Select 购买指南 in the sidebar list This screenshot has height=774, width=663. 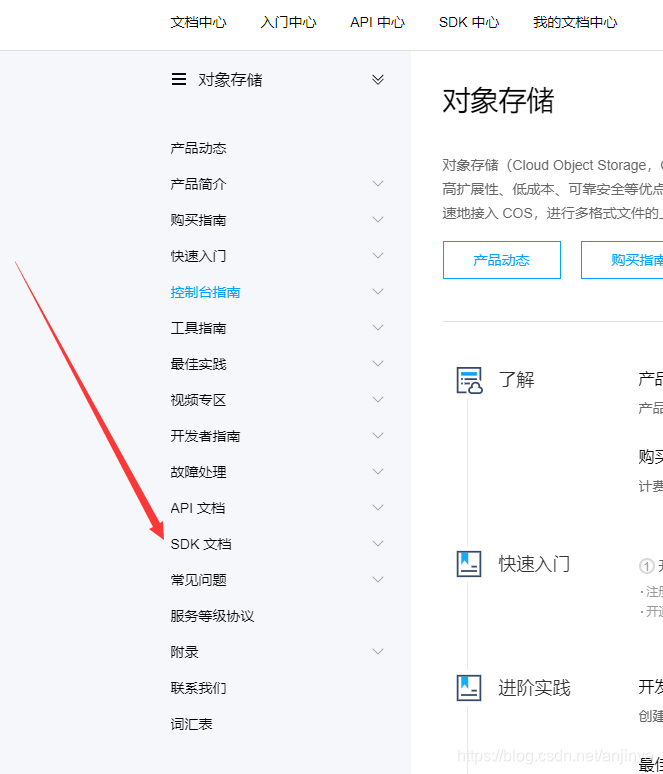pyautogui.click(x=198, y=220)
